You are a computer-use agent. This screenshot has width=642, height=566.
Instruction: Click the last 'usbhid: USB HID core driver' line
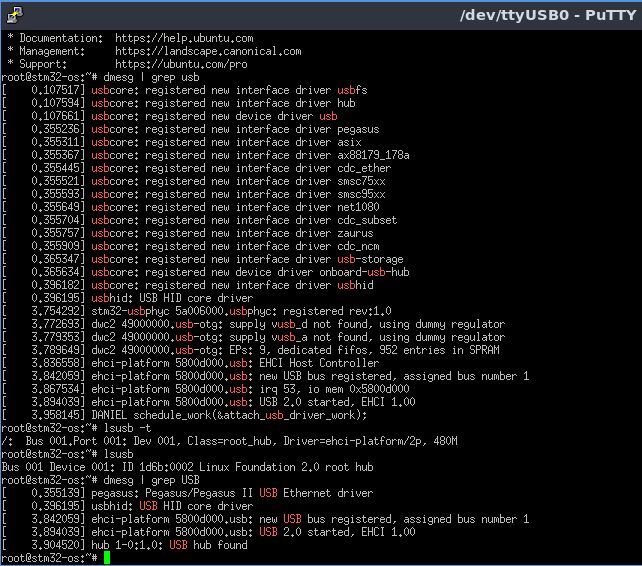(x=127, y=507)
